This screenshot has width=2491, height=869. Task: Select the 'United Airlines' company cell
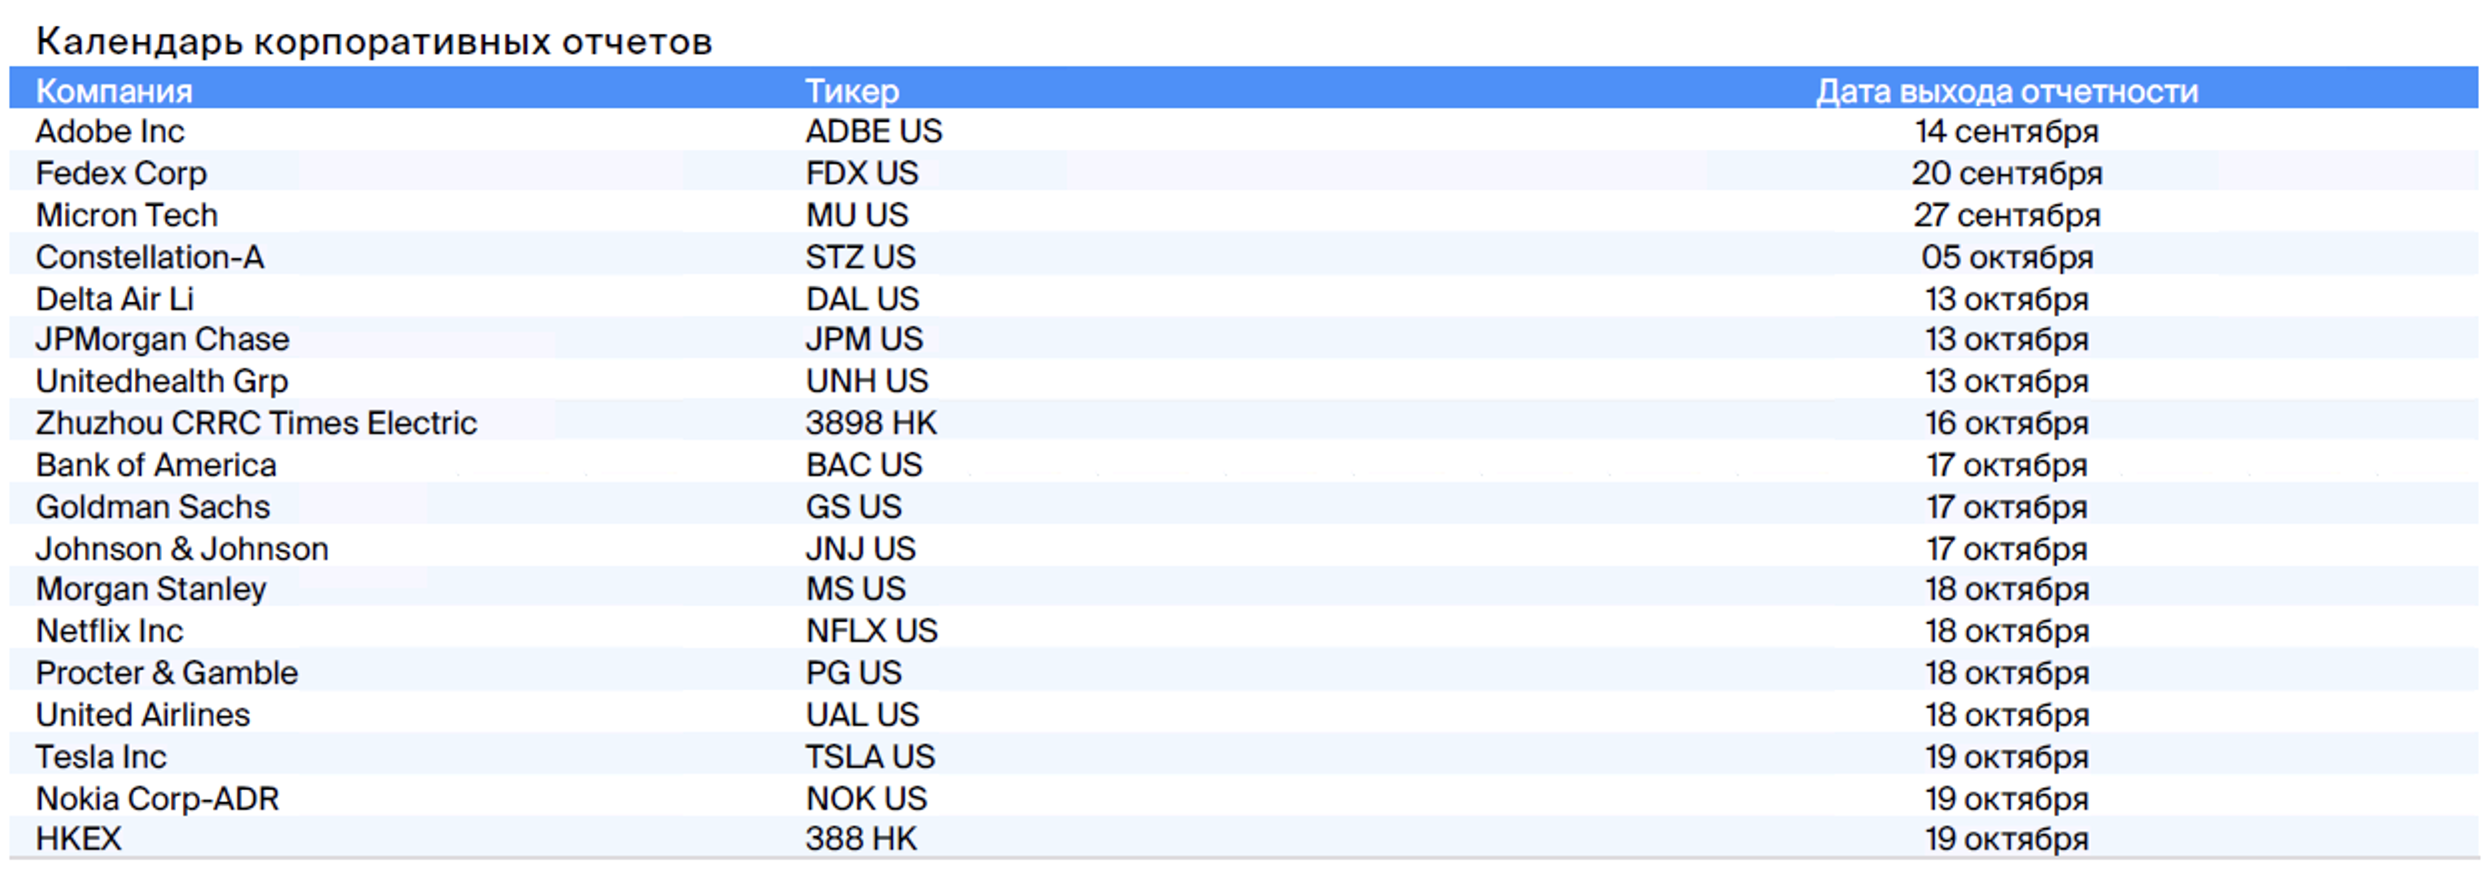143,715
